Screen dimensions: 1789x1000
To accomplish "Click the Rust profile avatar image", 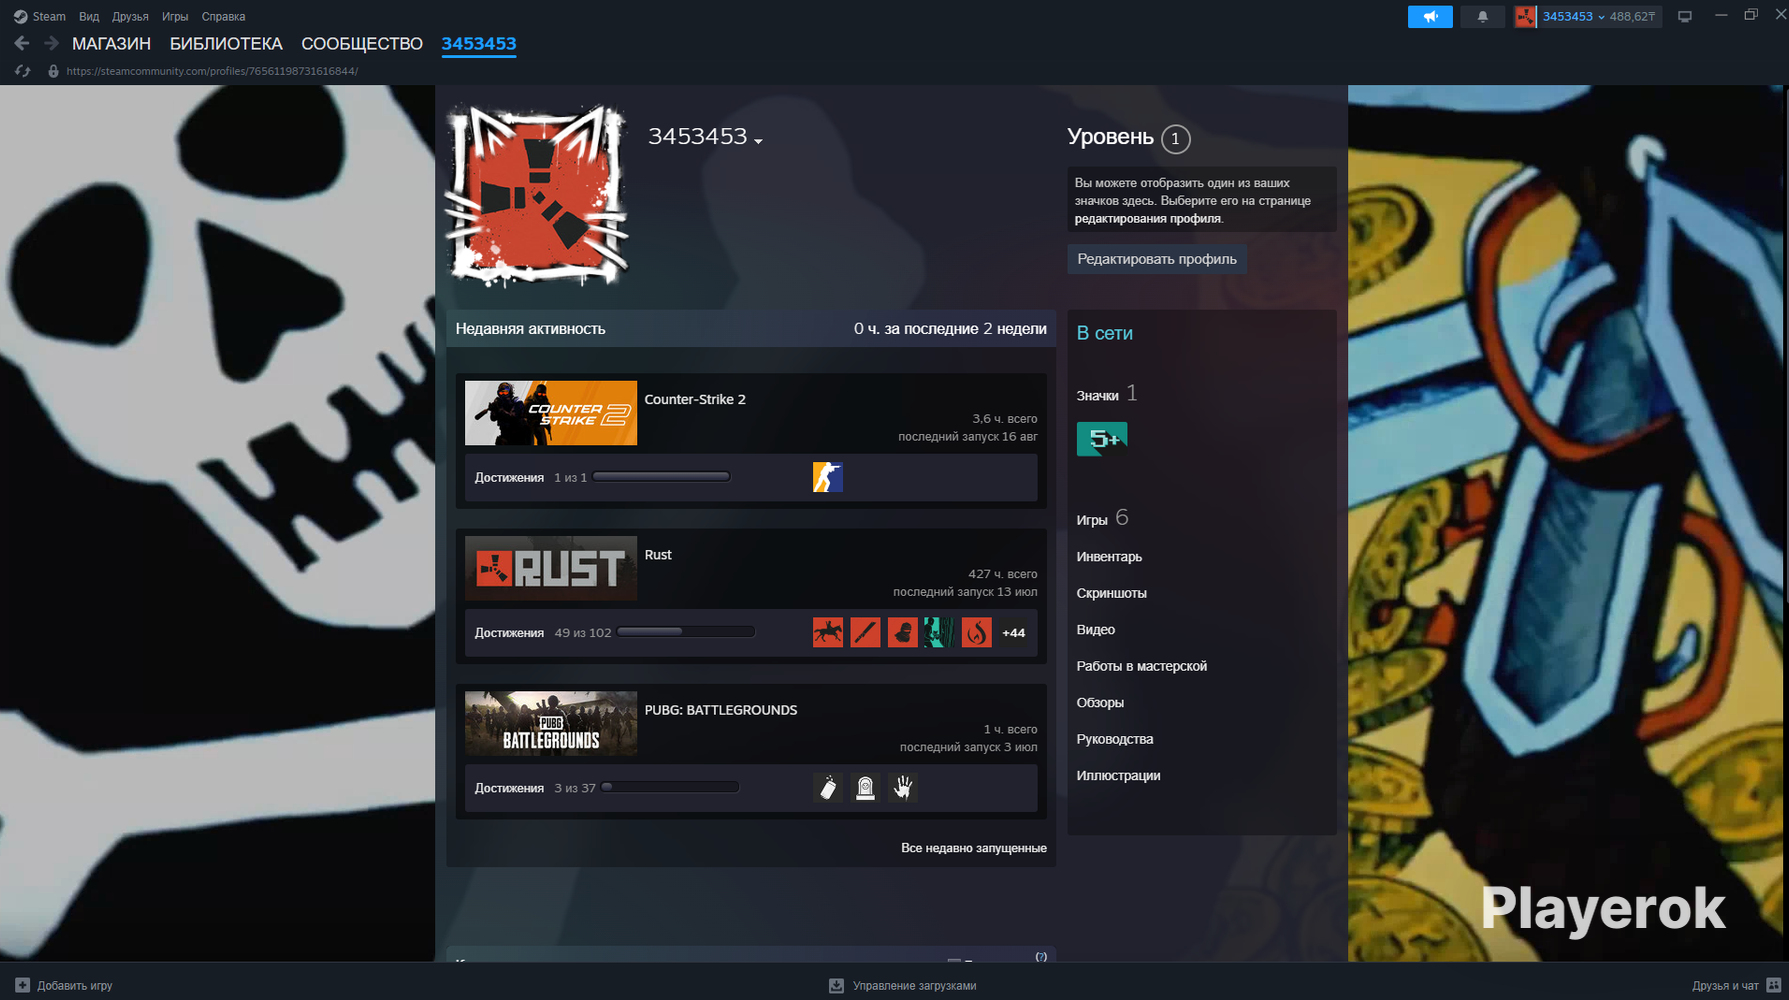I will coord(537,195).
